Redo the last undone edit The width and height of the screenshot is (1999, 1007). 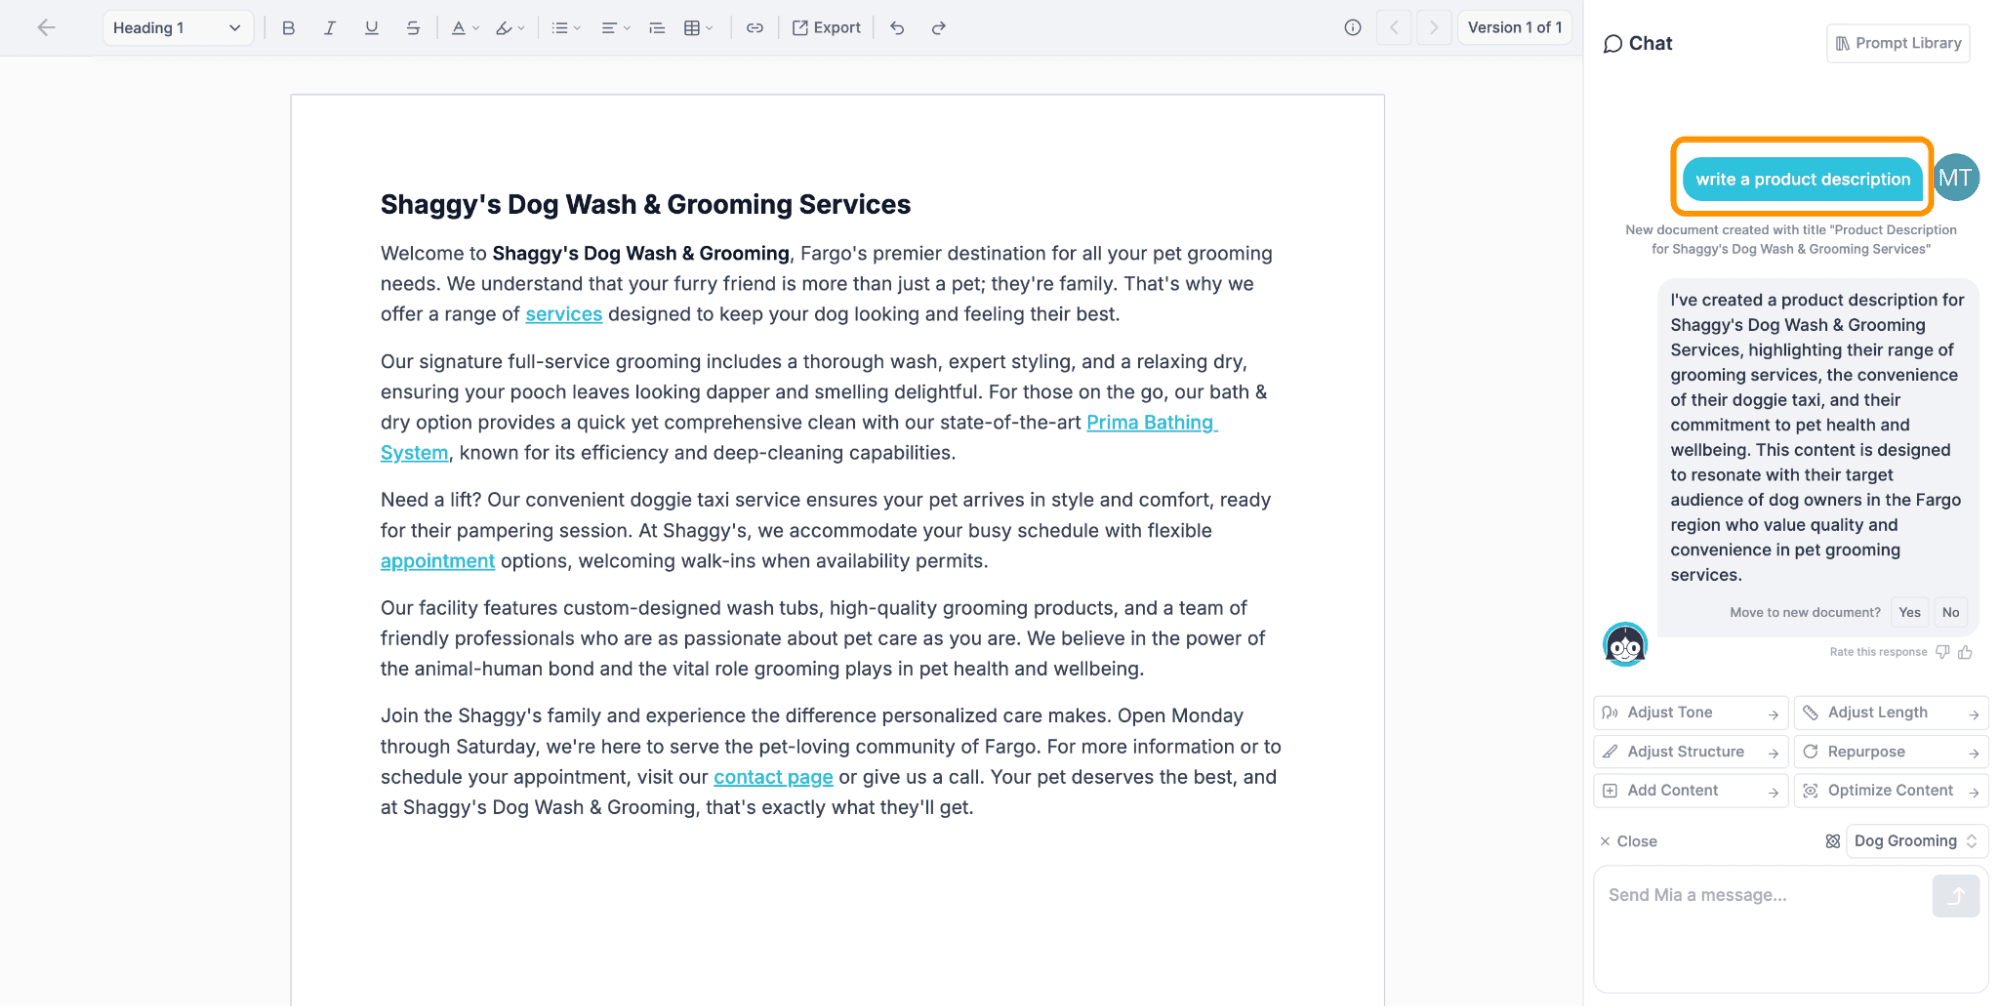[938, 28]
